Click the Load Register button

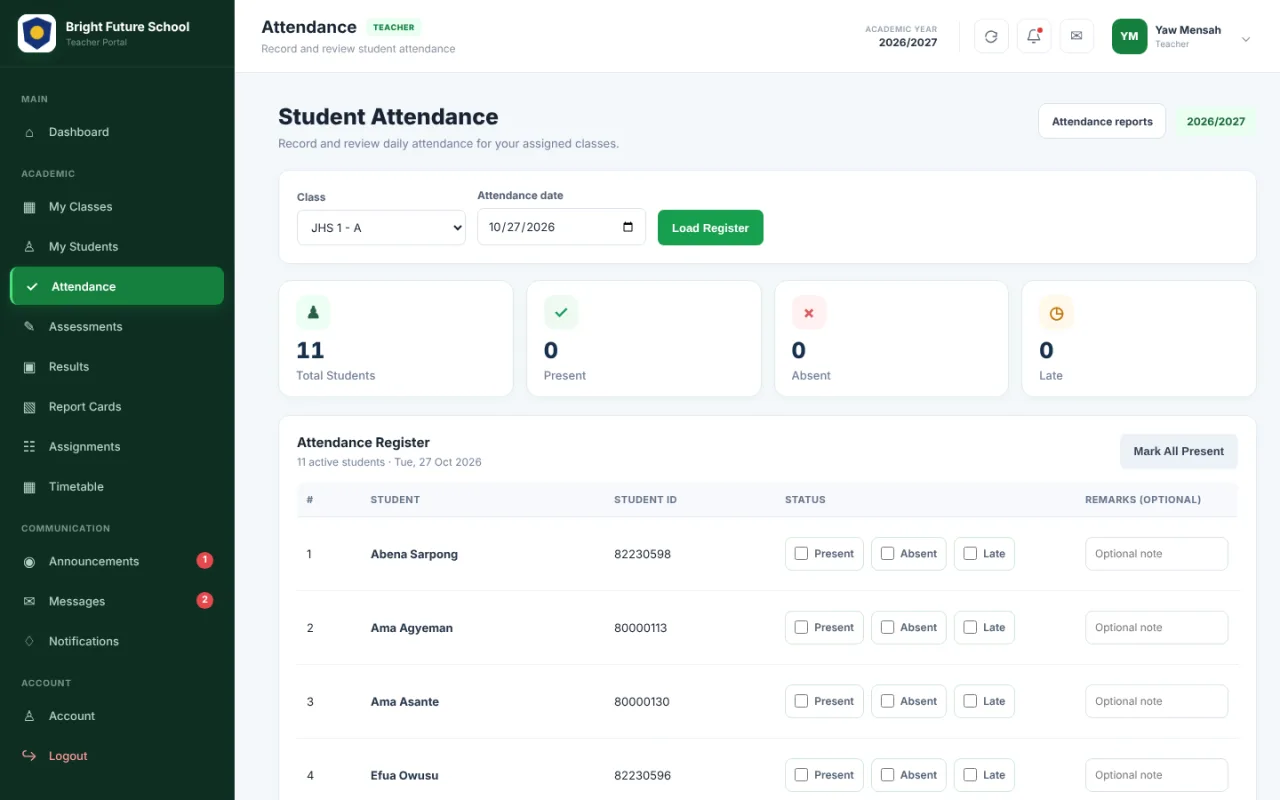click(710, 228)
